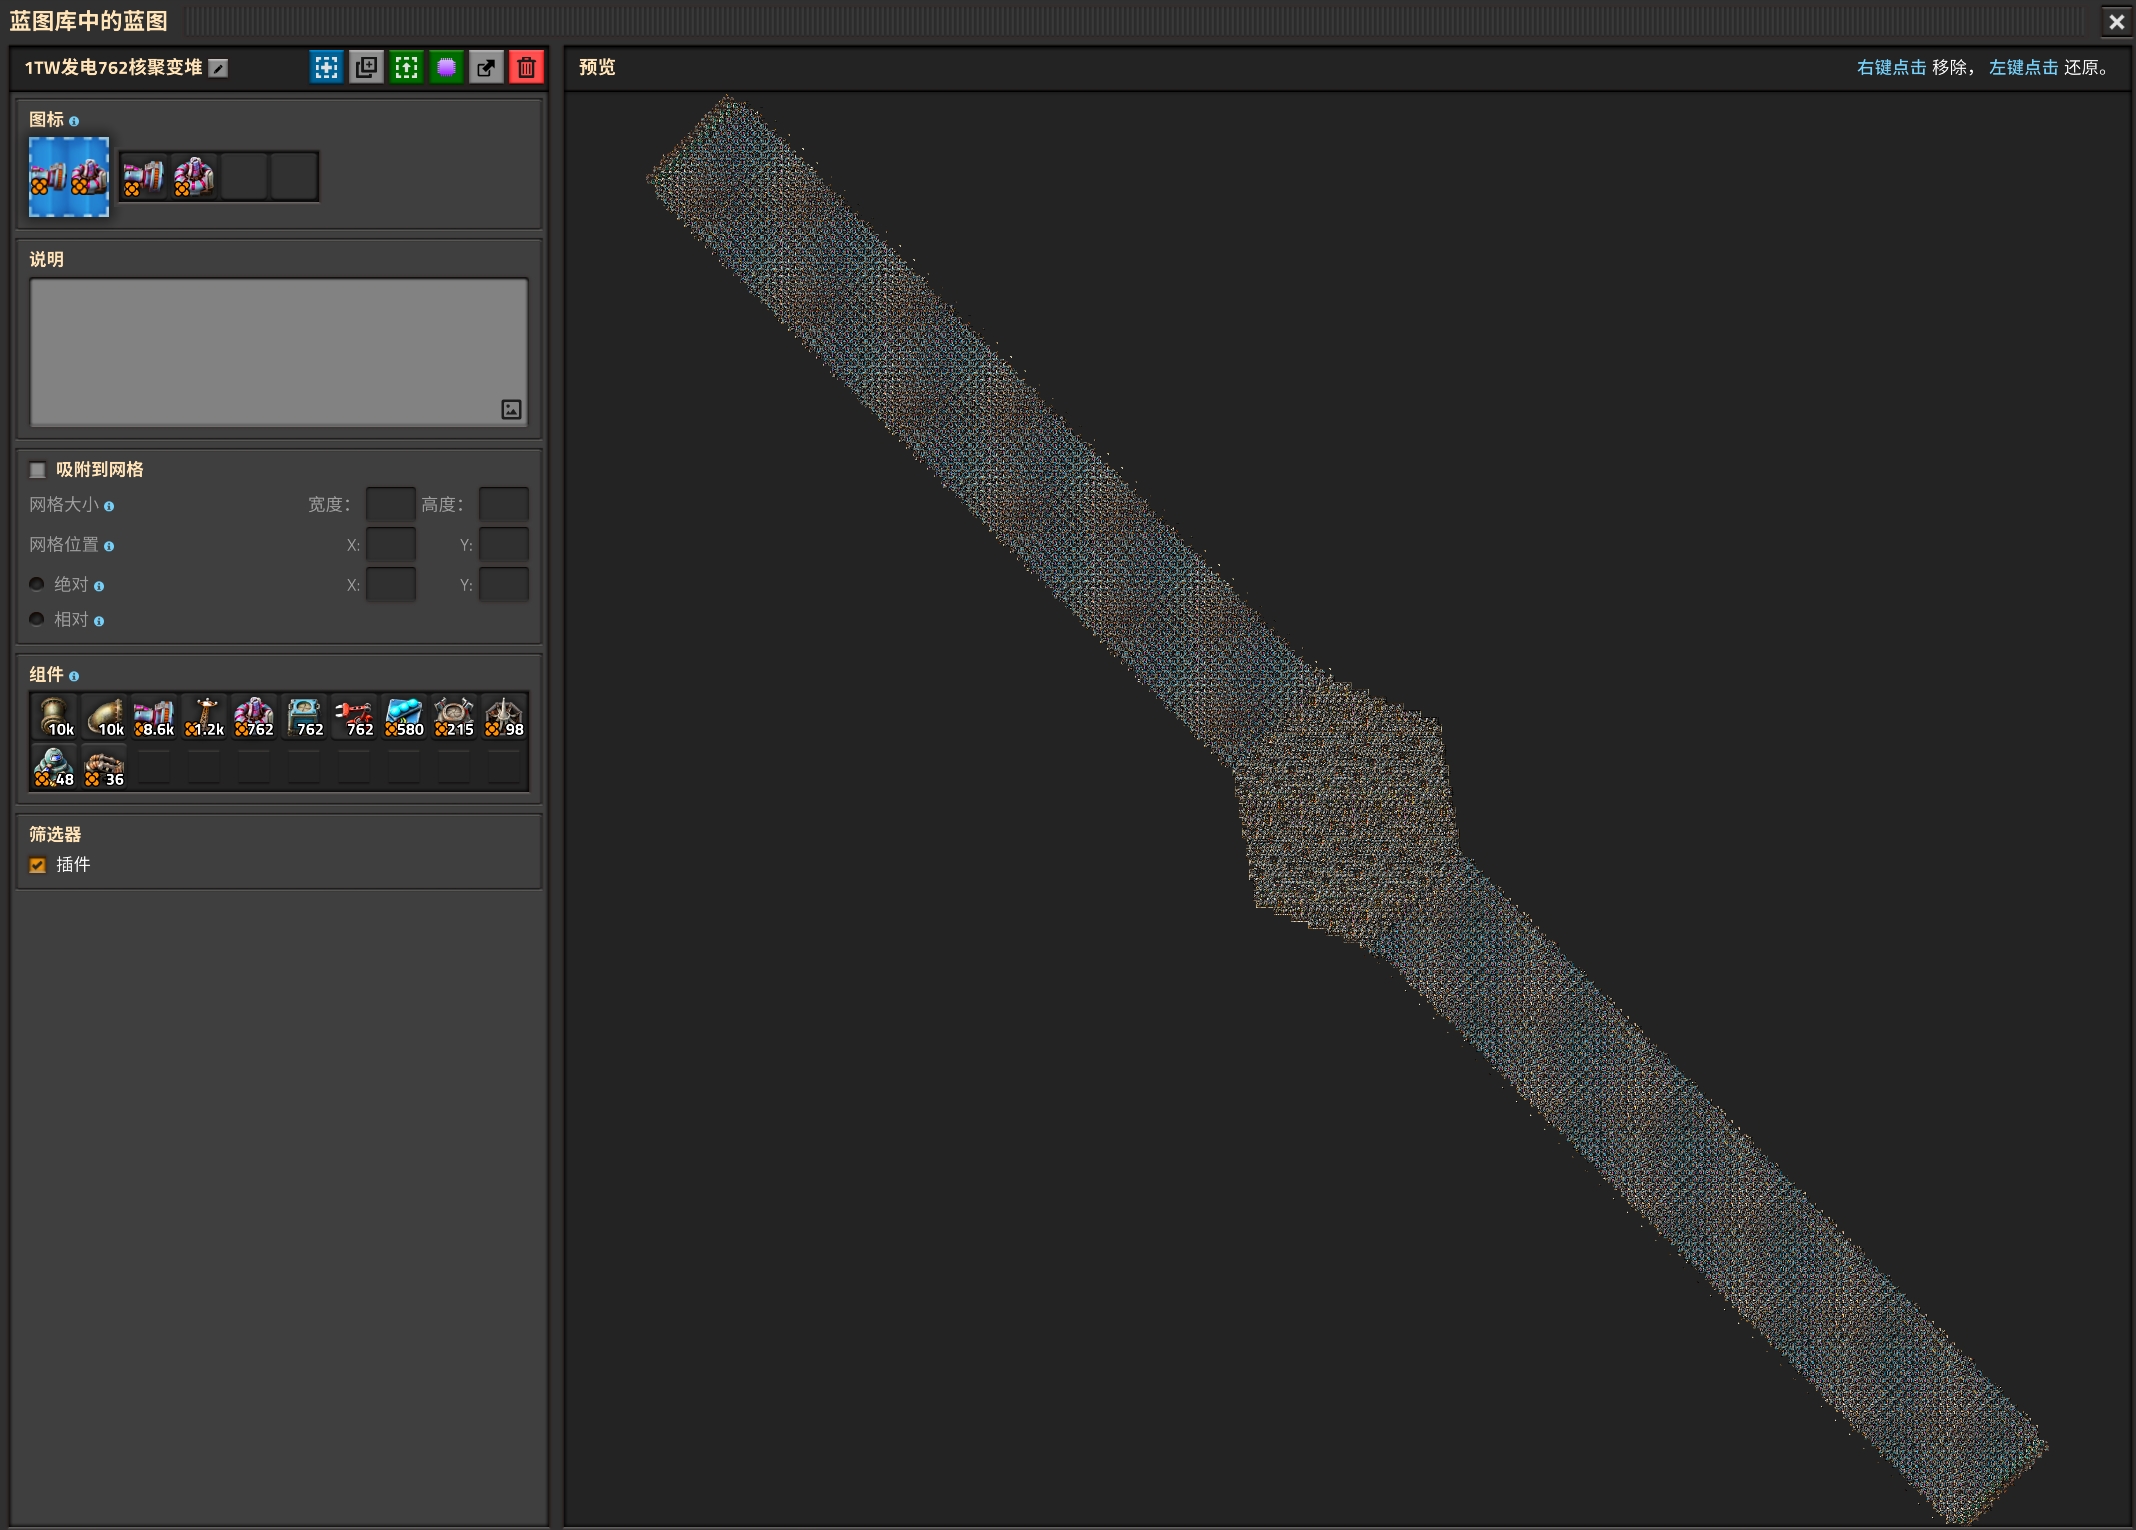Viewport: 2136px width, 1530px height.
Task: Select the fusion generator icon slot
Action: [143, 177]
